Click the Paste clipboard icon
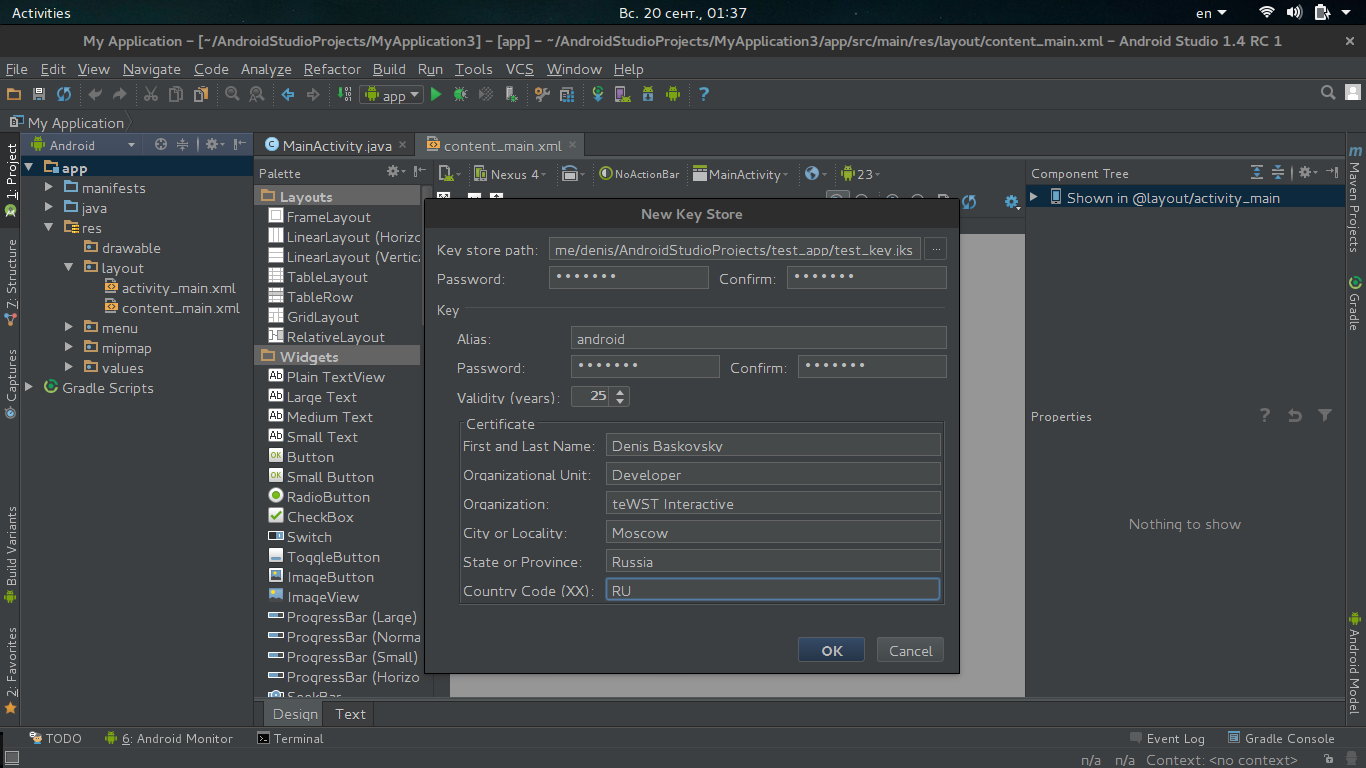This screenshot has height=768, width=1366. click(x=201, y=94)
